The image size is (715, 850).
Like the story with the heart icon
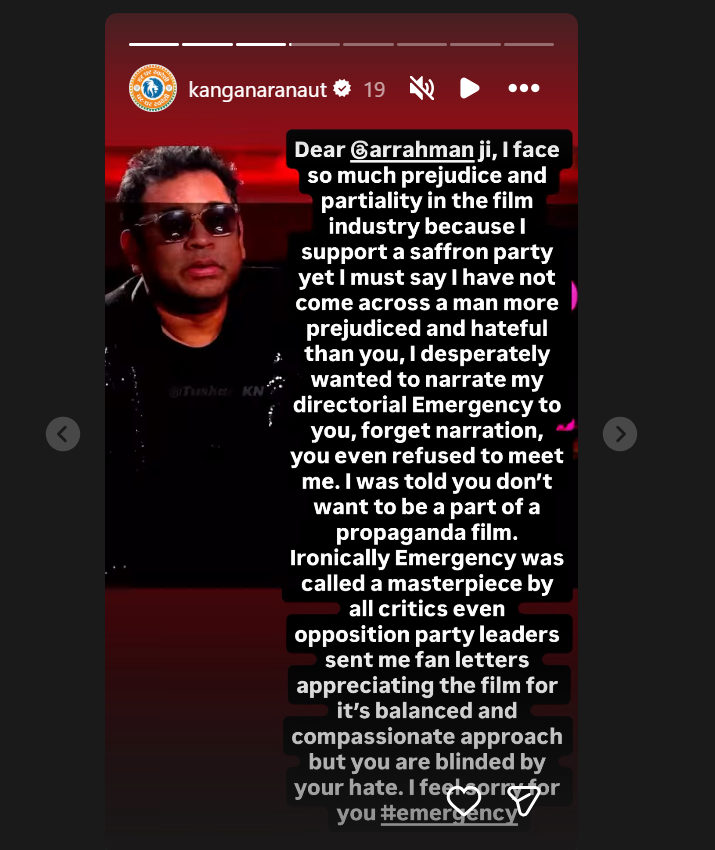click(464, 800)
